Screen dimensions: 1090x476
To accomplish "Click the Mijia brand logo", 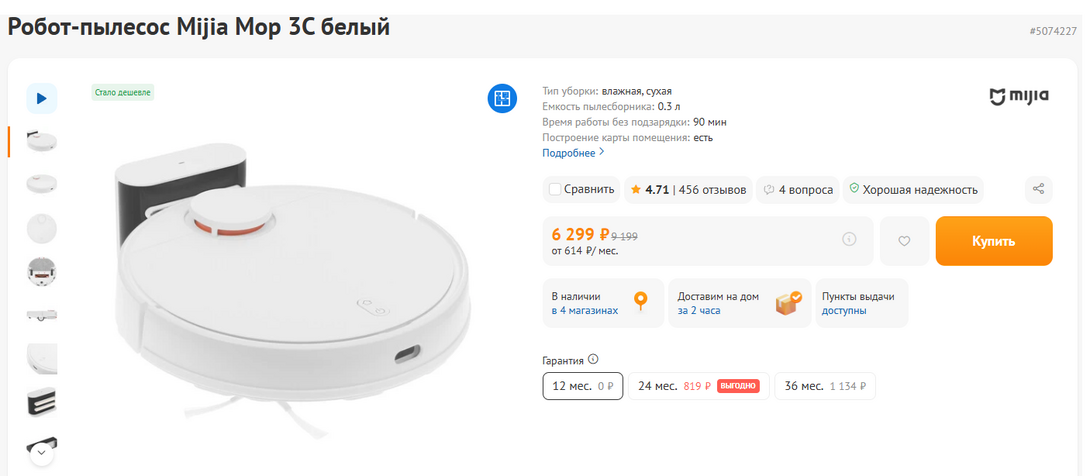I will [1019, 96].
